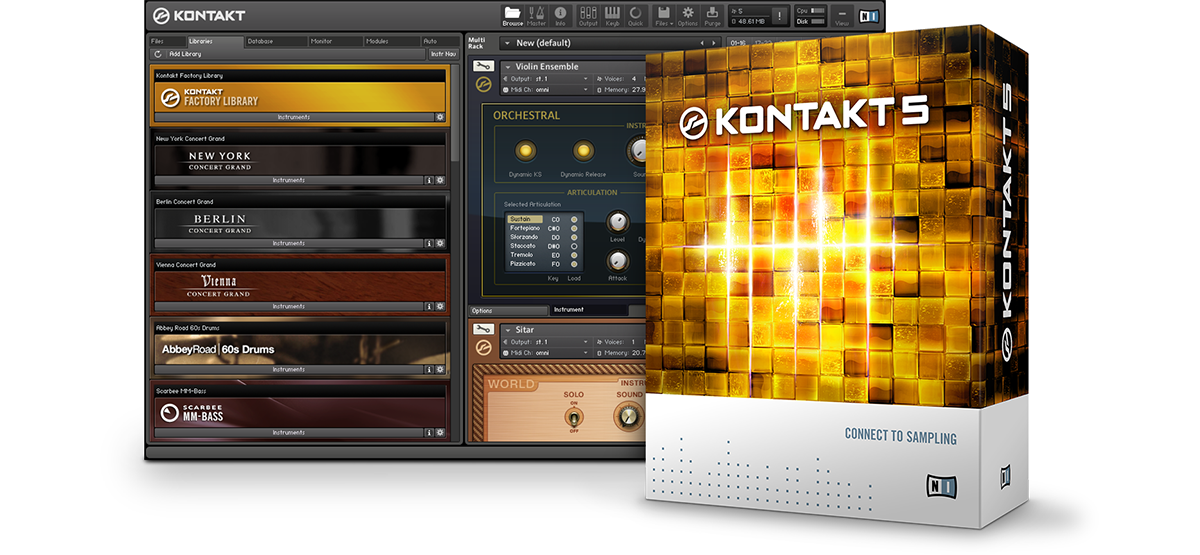Open the Options gear in toolbar

[688, 16]
